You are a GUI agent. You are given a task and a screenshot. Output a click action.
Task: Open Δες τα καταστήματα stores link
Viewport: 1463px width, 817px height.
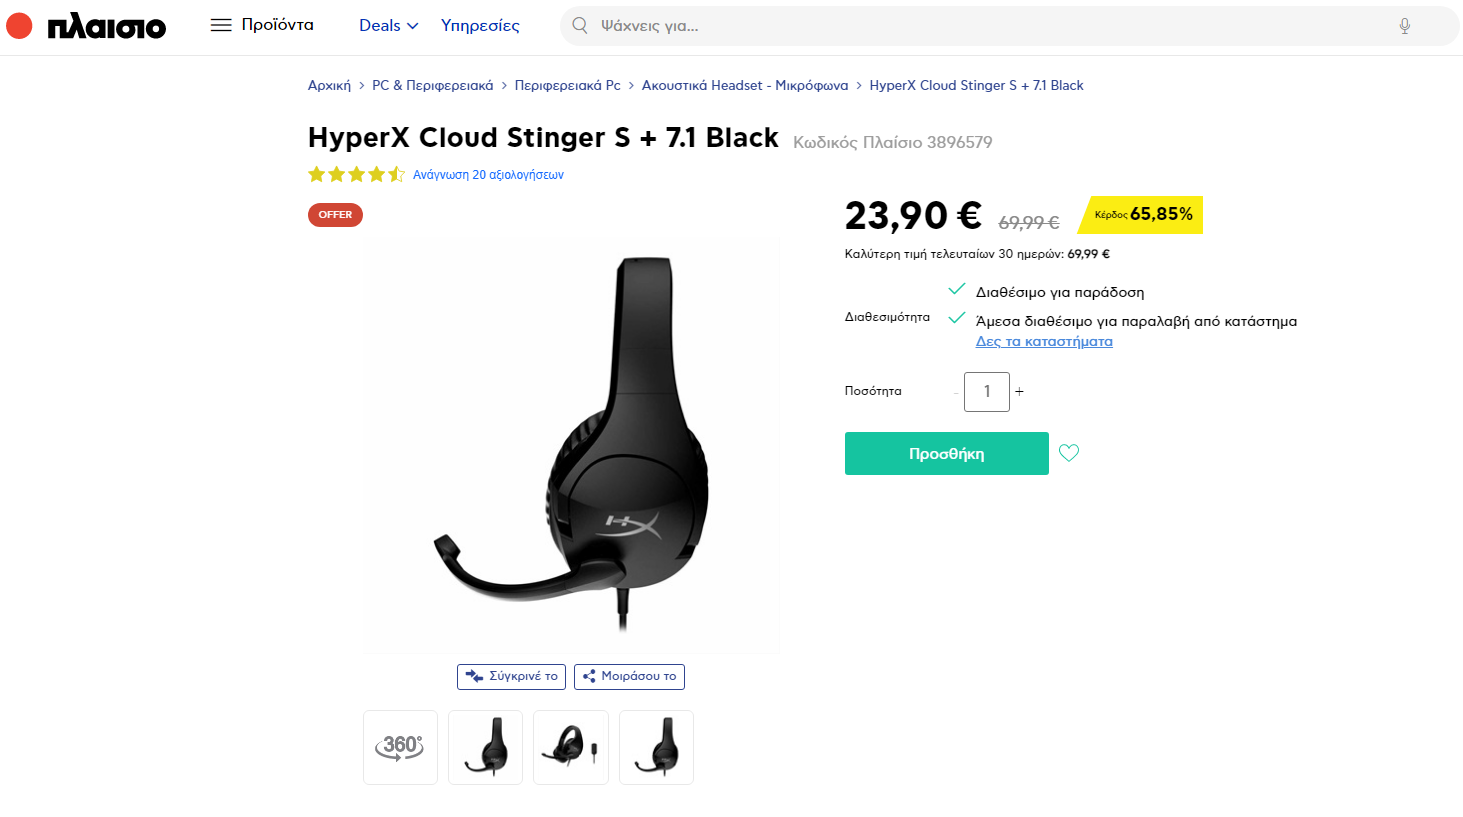(1044, 342)
